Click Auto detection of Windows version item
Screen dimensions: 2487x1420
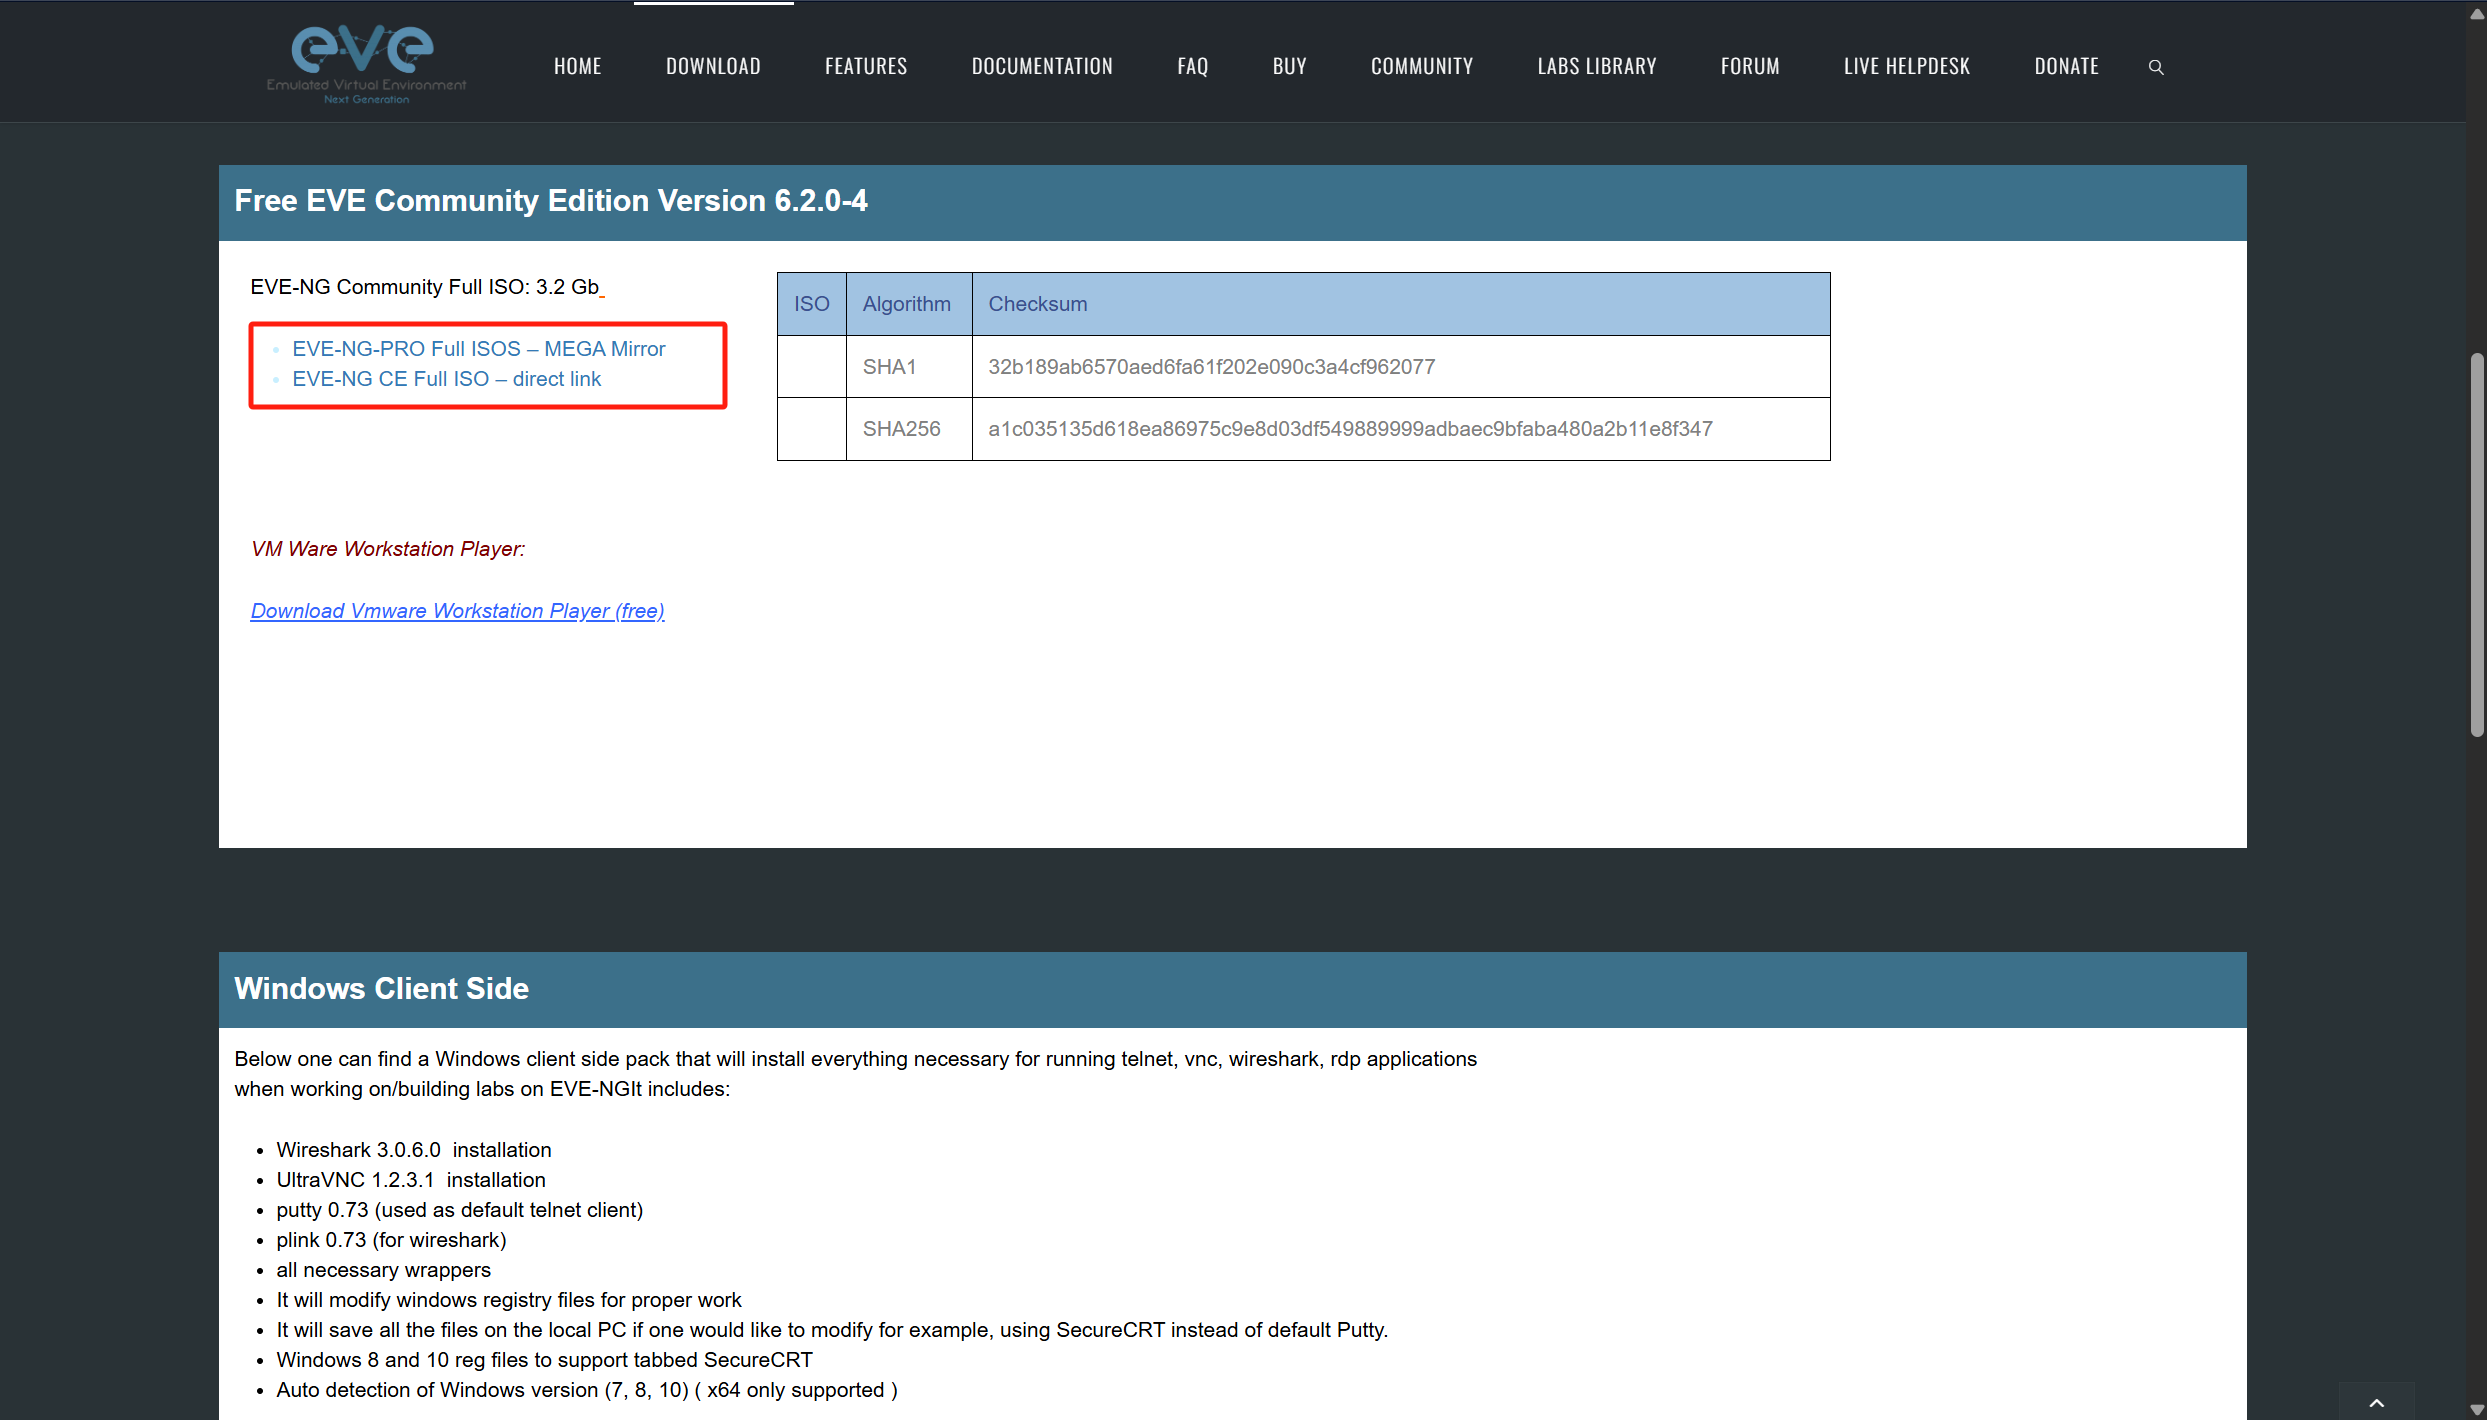pos(587,1390)
